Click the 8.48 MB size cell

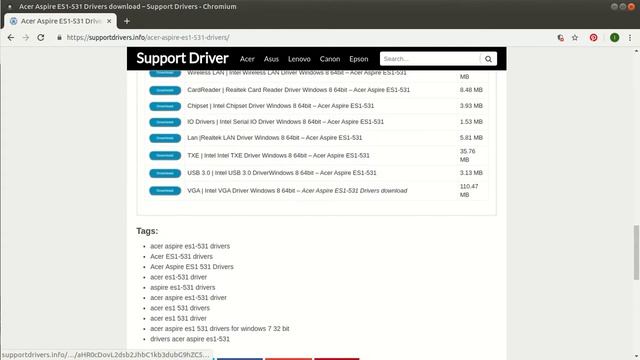(471, 90)
